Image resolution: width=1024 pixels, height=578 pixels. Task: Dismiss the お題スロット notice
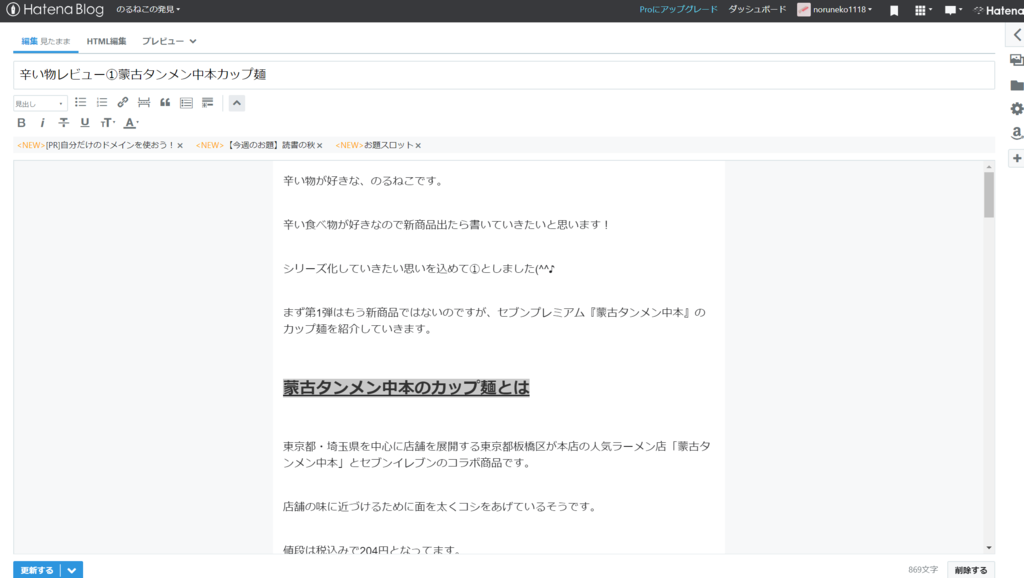click(418, 146)
